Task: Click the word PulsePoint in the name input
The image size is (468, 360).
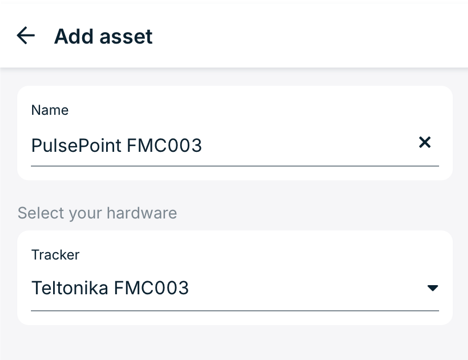Action: pyautogui.click(x=76, y=145)
